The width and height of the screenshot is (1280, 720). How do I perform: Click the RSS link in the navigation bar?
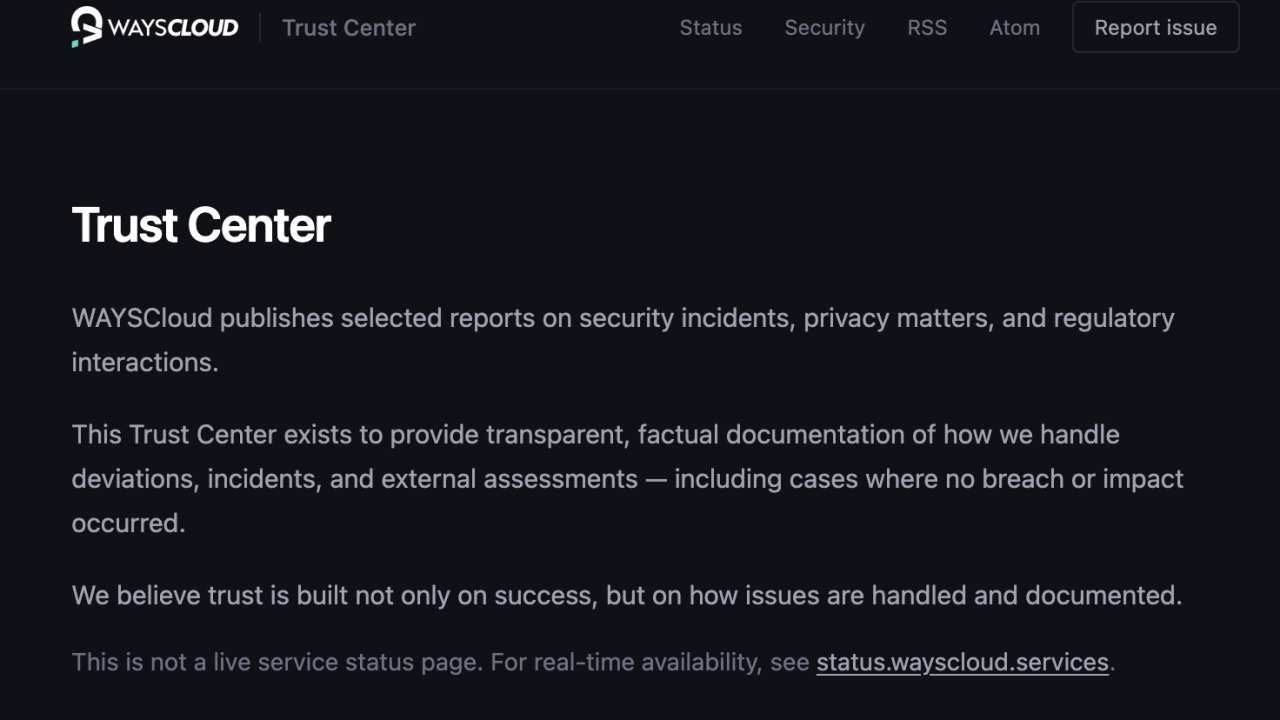927,28
